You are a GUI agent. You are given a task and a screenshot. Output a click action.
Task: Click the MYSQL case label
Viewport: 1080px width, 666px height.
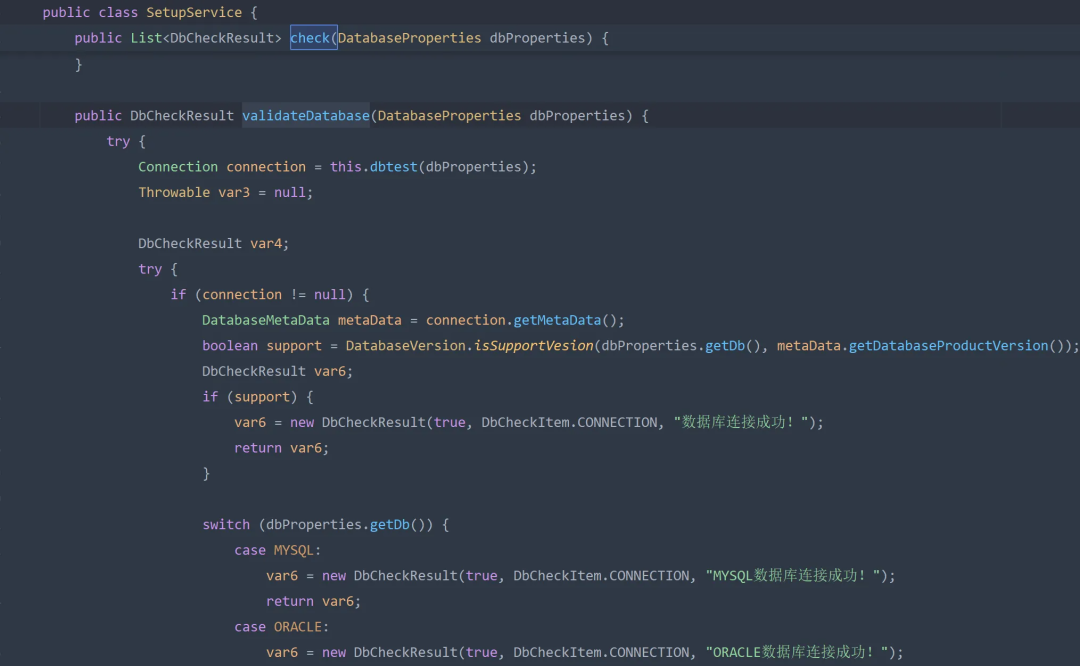point(293,550)
